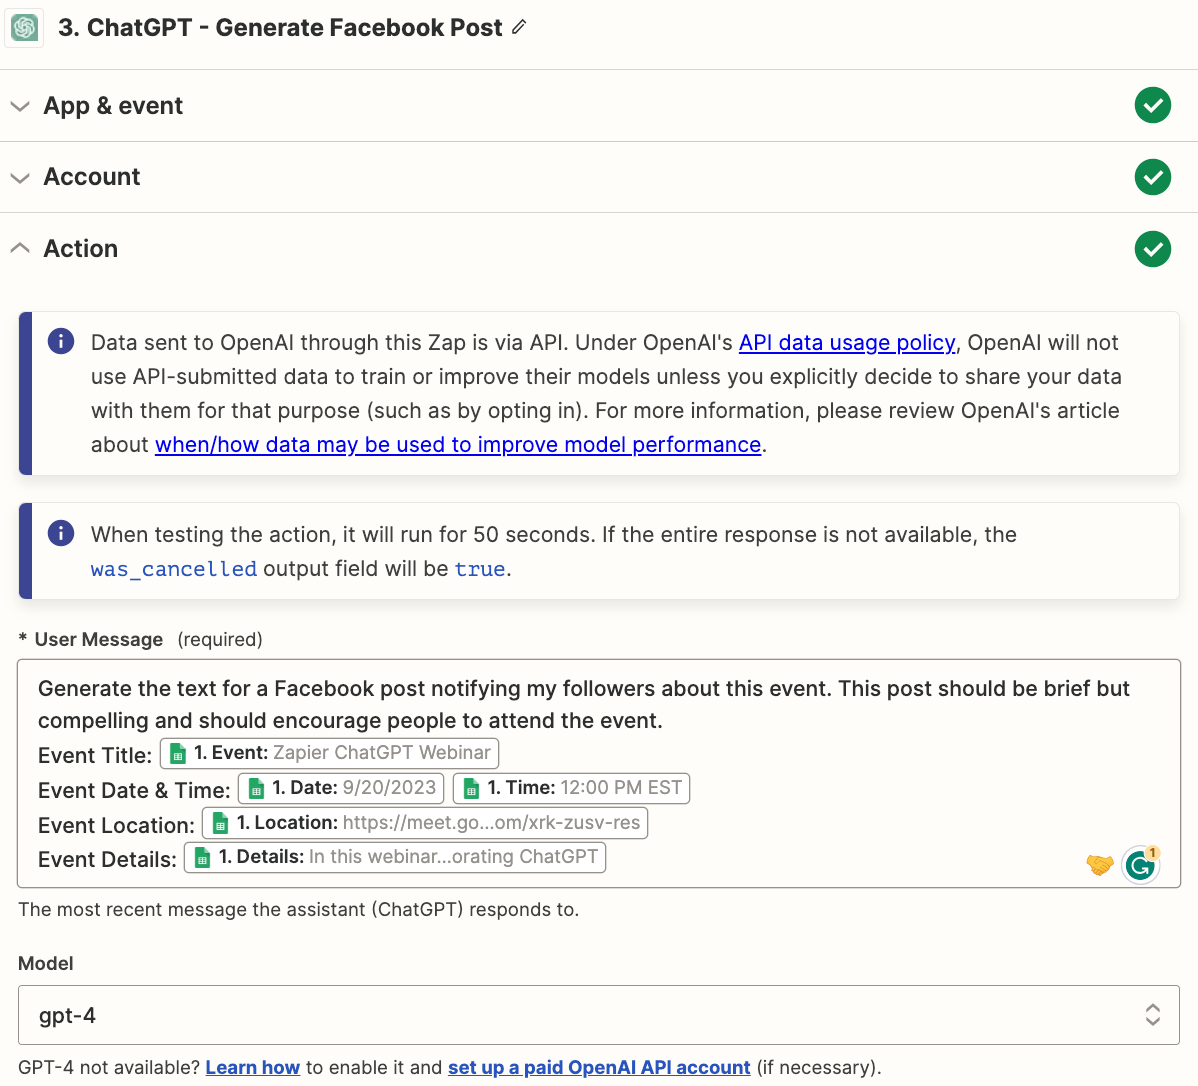The image size is (1198, 1086).
Task: Click the Action section heading
Action: point(80,248)
